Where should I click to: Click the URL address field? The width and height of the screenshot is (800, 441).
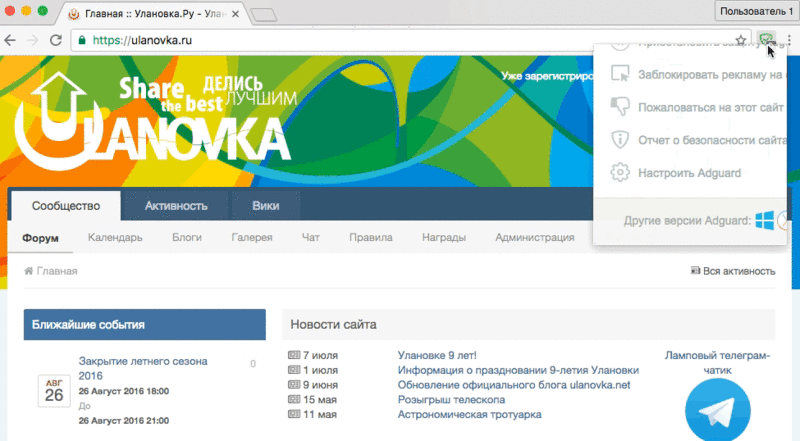click(400, 41)
